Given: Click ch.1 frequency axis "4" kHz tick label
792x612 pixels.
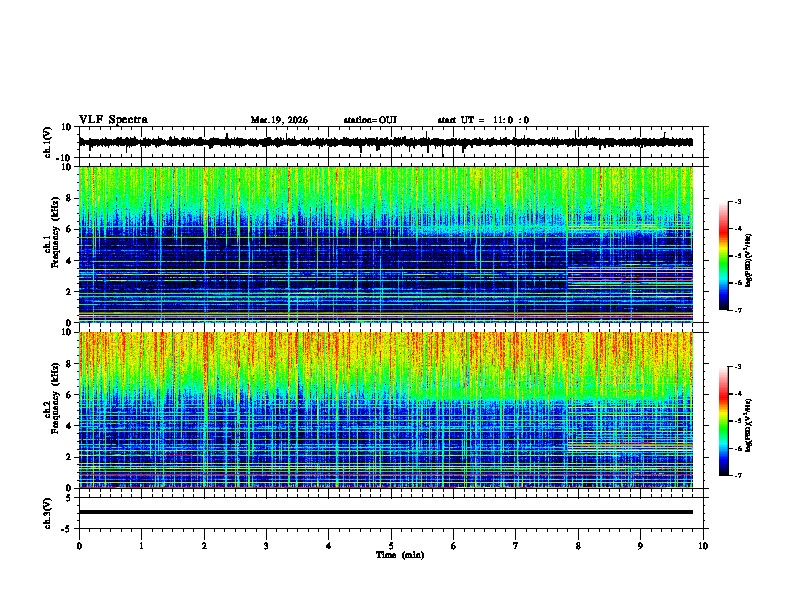Looking at the screenshot, I should [69, 261].
